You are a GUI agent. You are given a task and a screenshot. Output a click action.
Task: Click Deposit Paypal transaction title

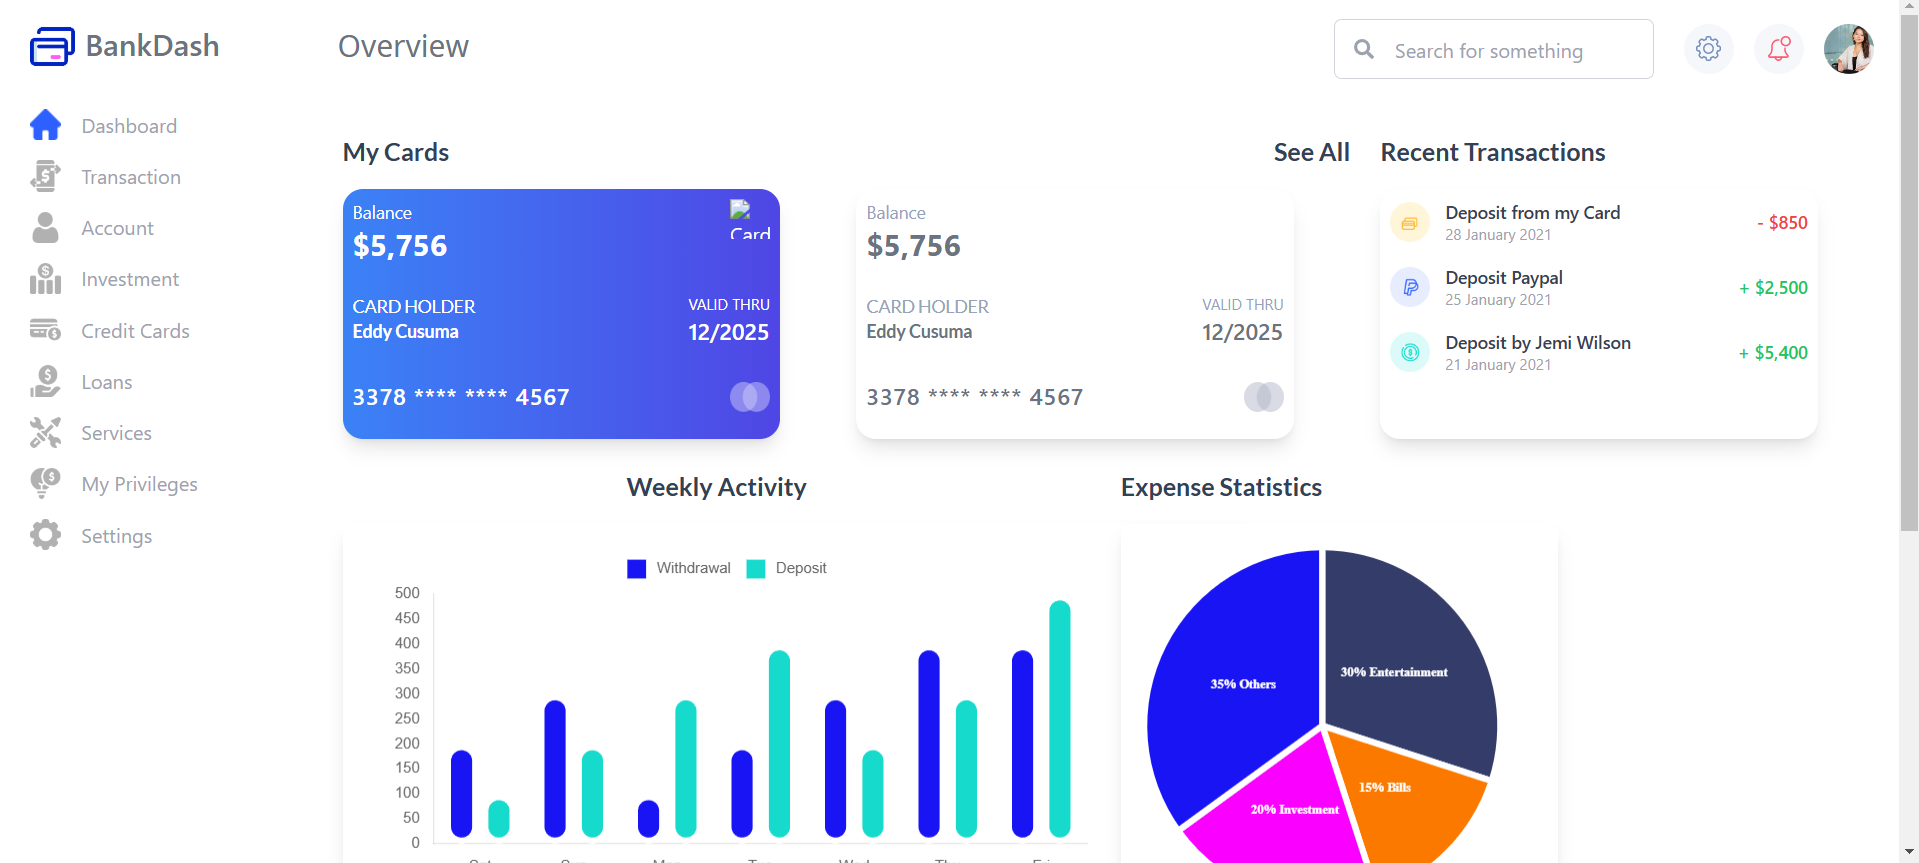coord(1503,278)
